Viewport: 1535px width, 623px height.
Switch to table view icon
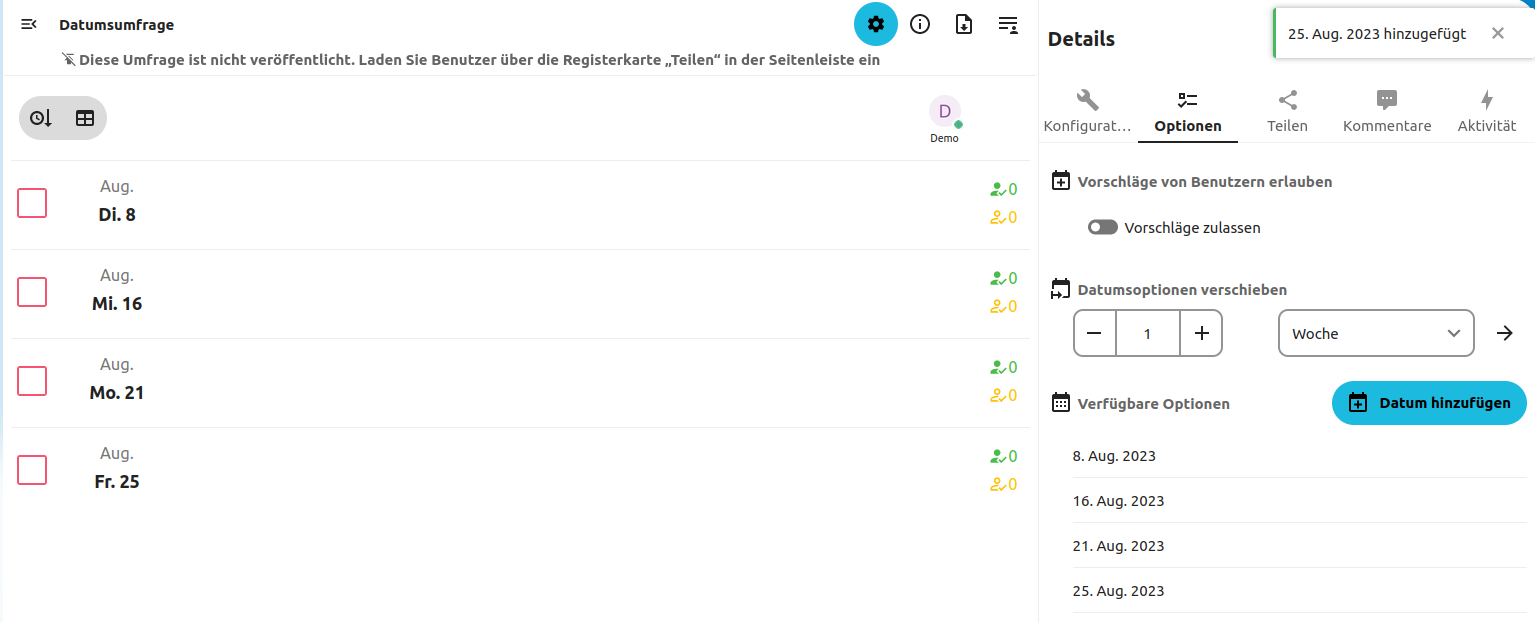(85, 118)
